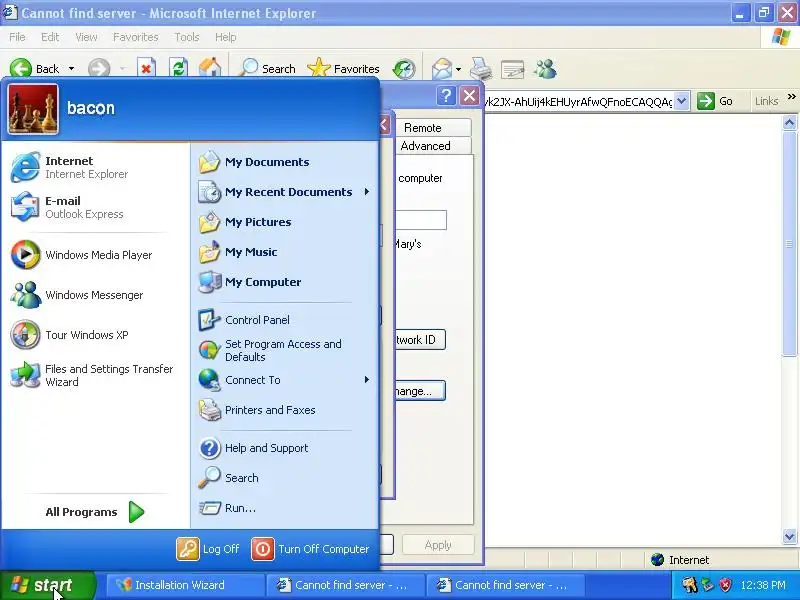Click the bacon user chess picture

coord(33,110)
